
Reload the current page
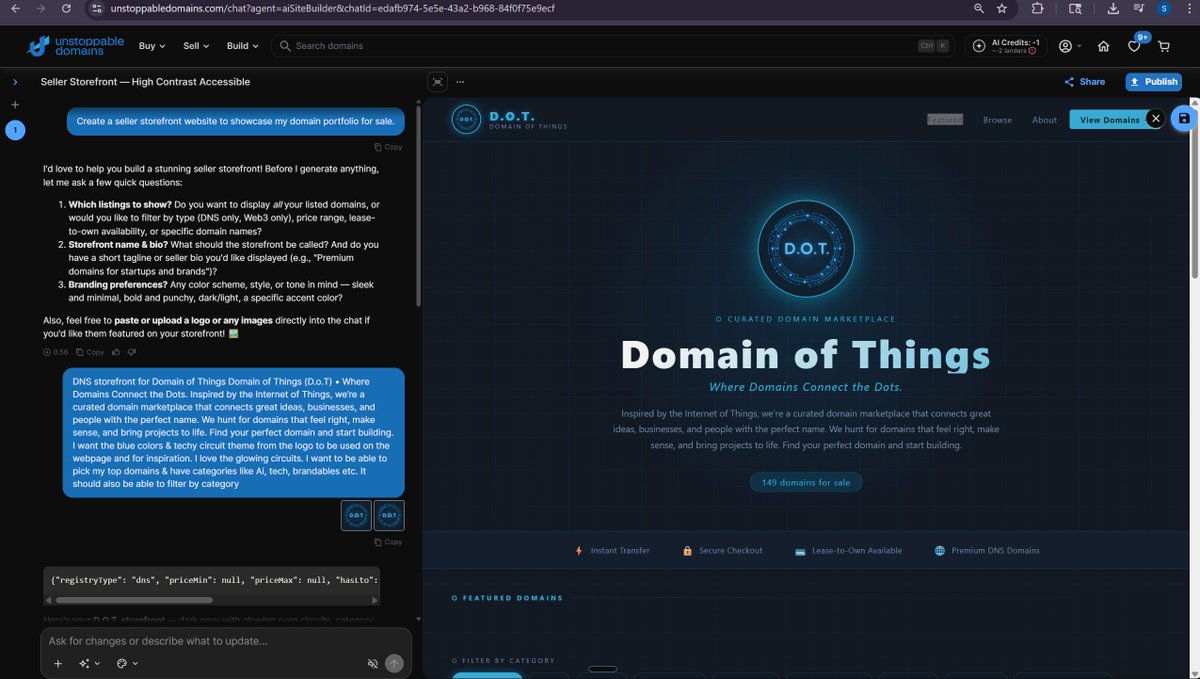tap(65, 8)
